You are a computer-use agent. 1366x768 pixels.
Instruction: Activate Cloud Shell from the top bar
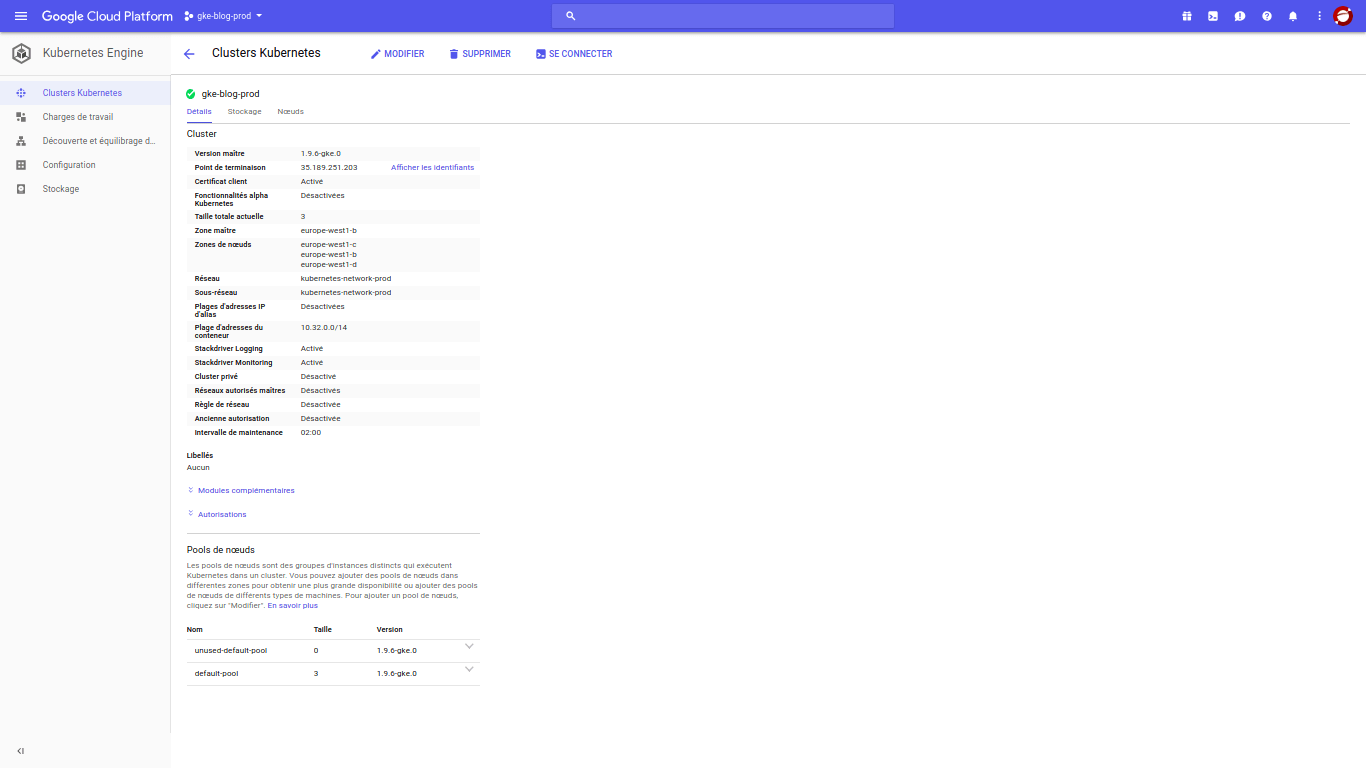click(x=1213, y=16)
